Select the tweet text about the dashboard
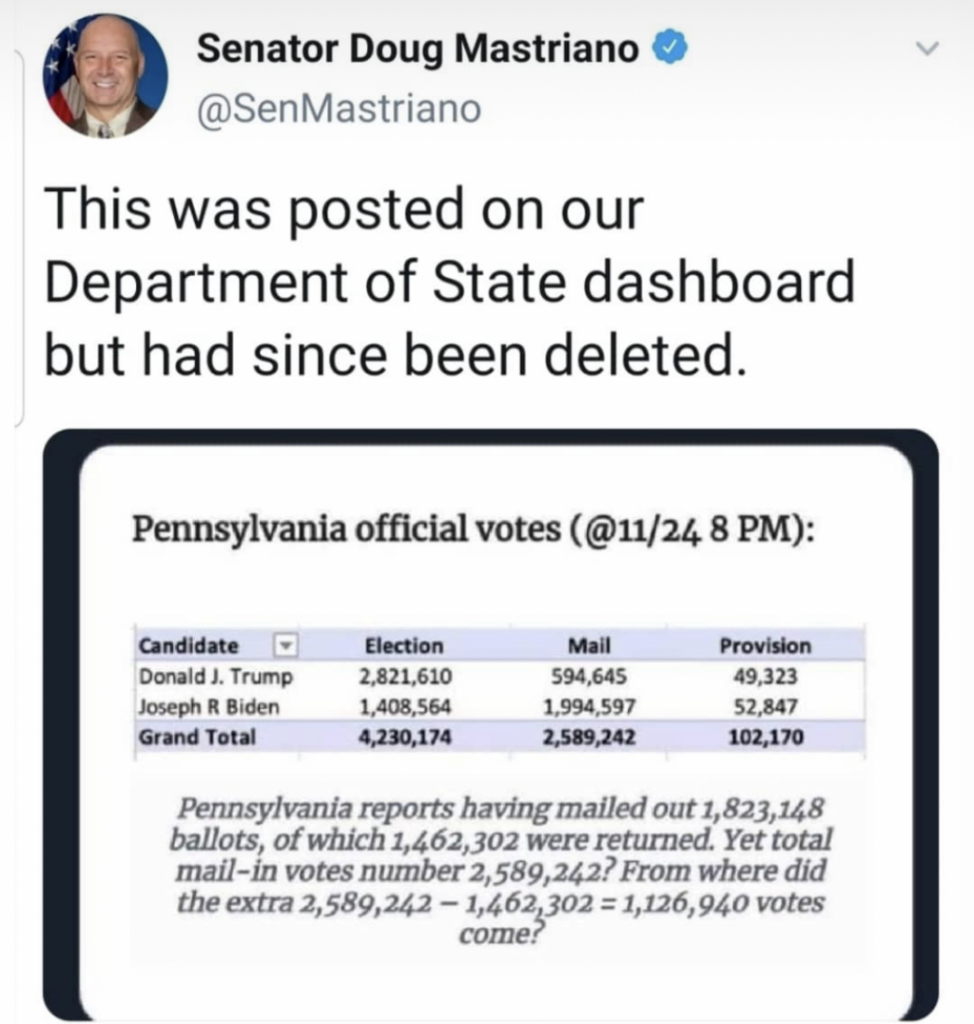Image resolution: width=974 pixels, height=1024 pixels. (449, 283)
